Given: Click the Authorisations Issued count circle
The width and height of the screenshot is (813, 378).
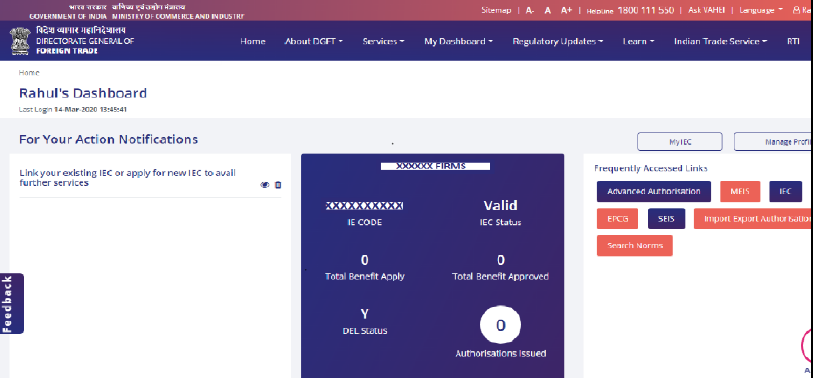Looking at the screenshot, I should pos(500,325).
